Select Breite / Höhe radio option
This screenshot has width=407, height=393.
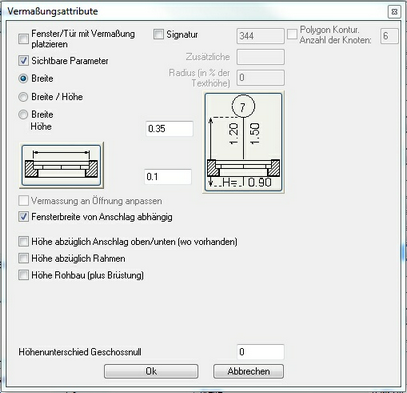pos(23,97)
